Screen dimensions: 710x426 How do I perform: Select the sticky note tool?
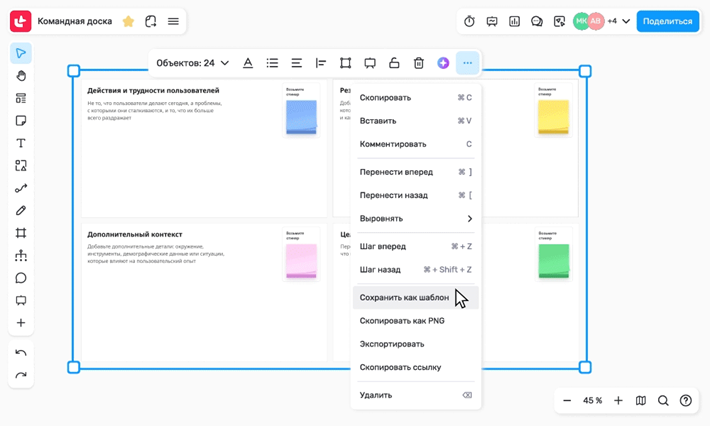21,120
